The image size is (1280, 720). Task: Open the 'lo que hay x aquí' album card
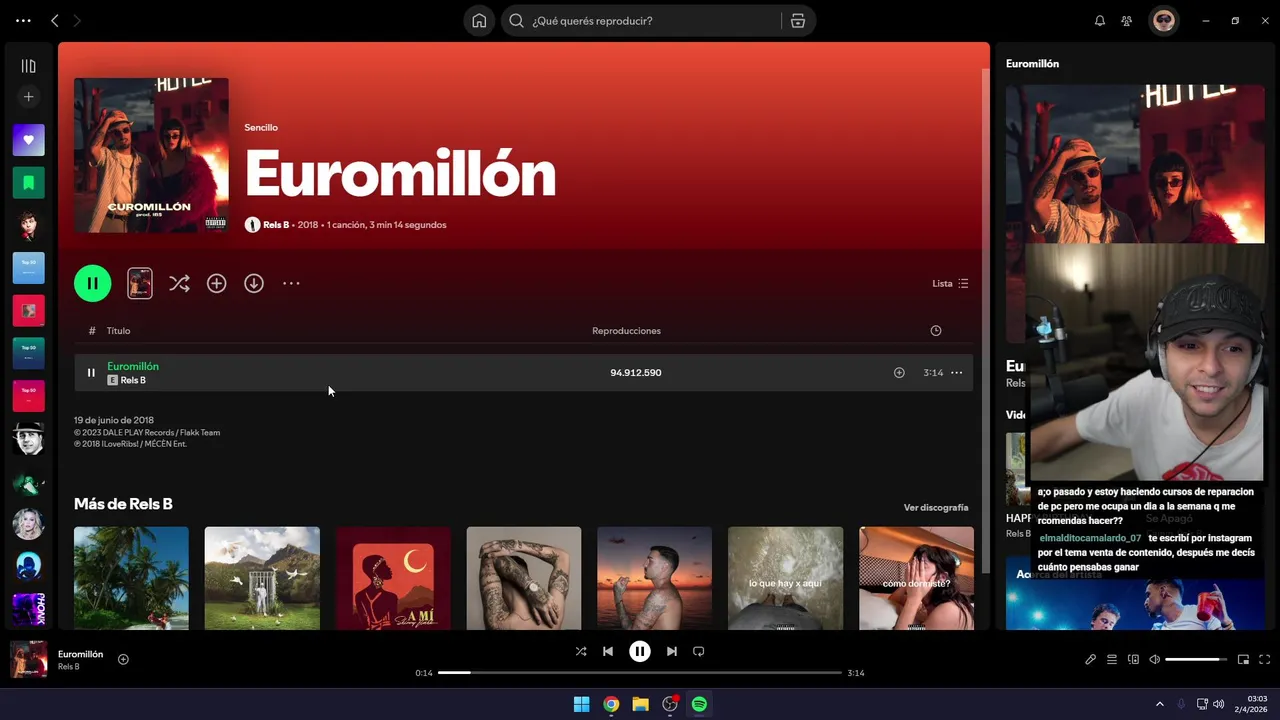pyautogui.click(x=785, y=578)
